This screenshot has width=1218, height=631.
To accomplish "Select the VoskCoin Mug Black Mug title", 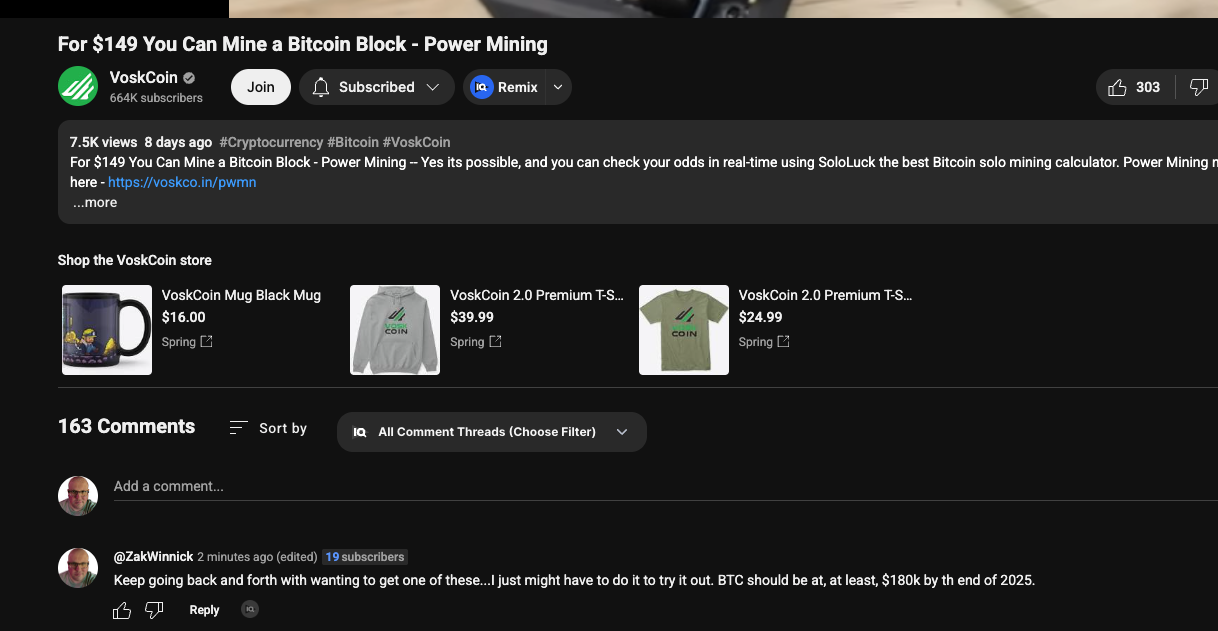I will pyautogui.click(x=241, y=295).
